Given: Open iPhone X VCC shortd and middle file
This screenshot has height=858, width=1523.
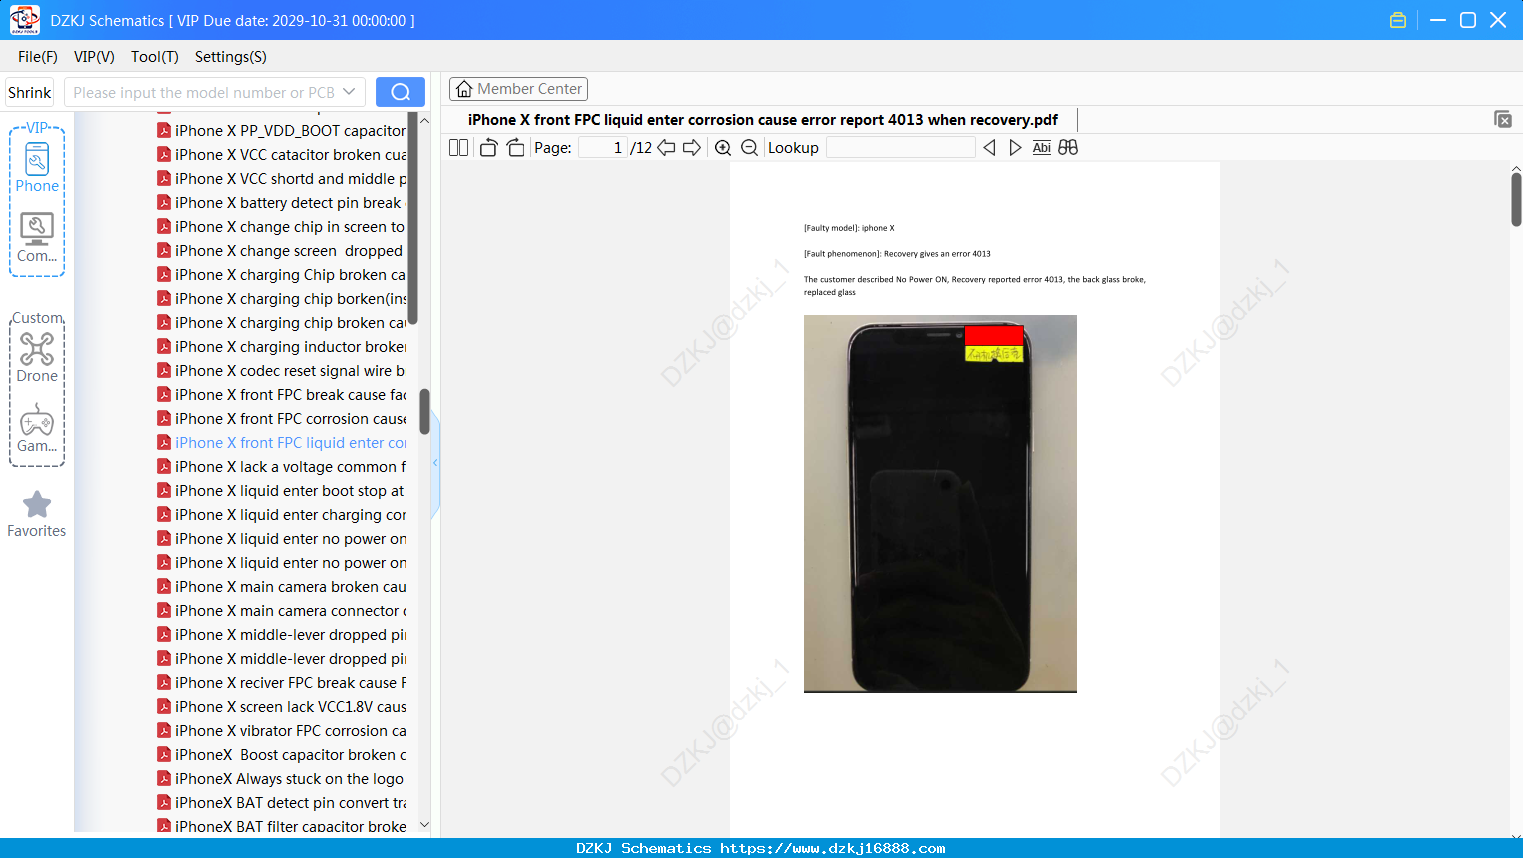Looking at the screenshot, I should [282, 179].
